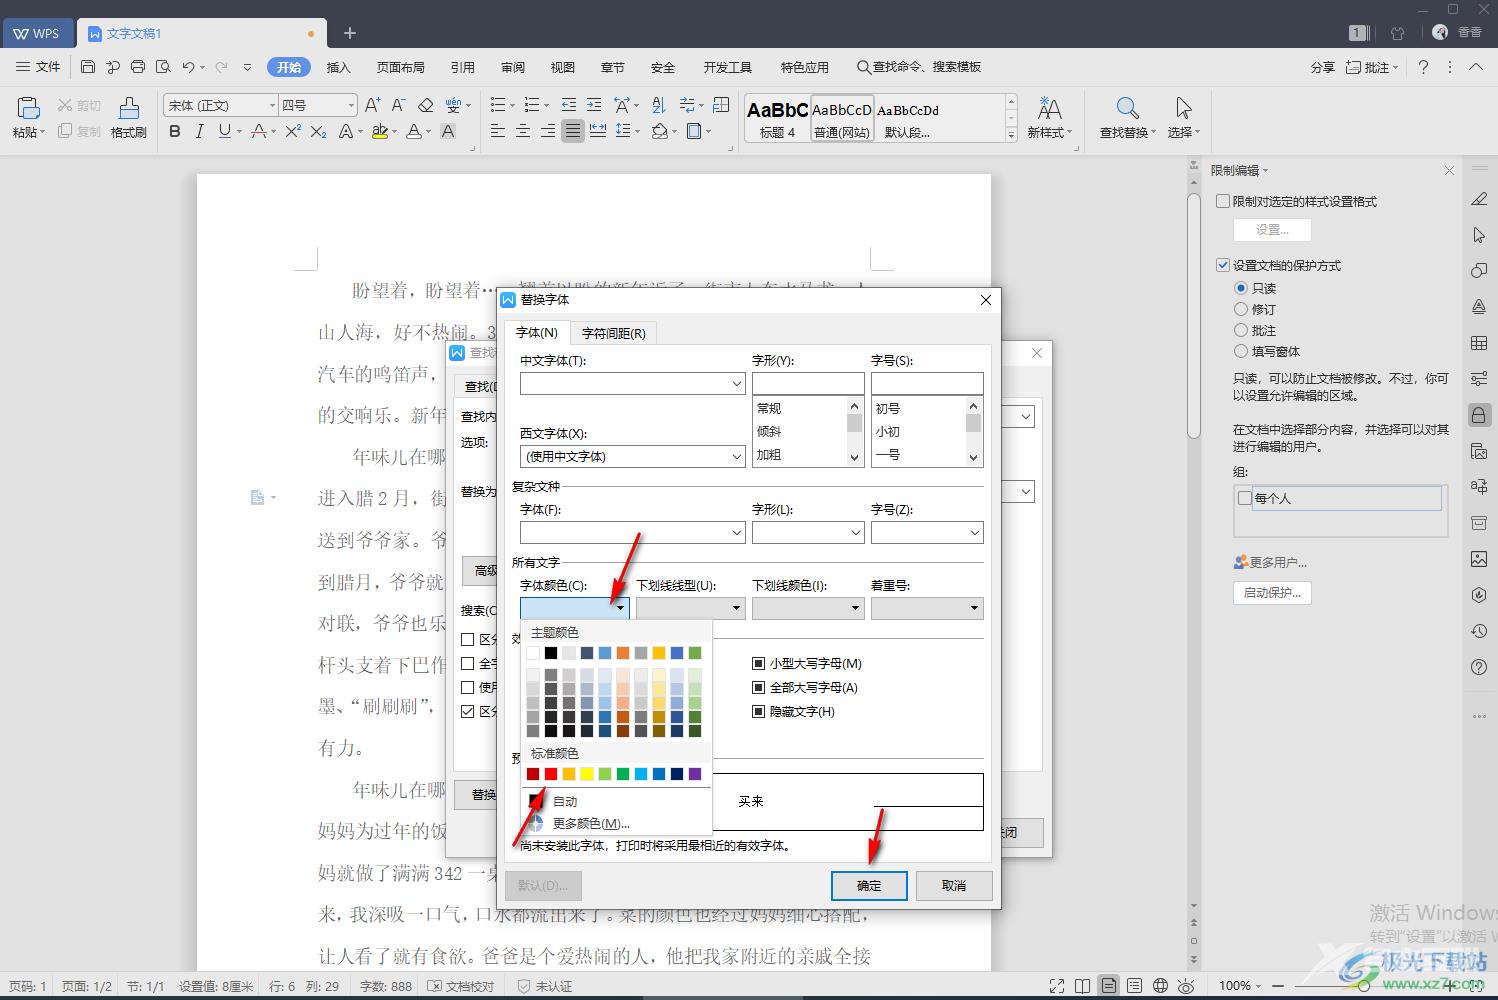Viewport: 1498px width, 1000px height.
Task: Click the text highlight color icon
Action: click(379, 131)
